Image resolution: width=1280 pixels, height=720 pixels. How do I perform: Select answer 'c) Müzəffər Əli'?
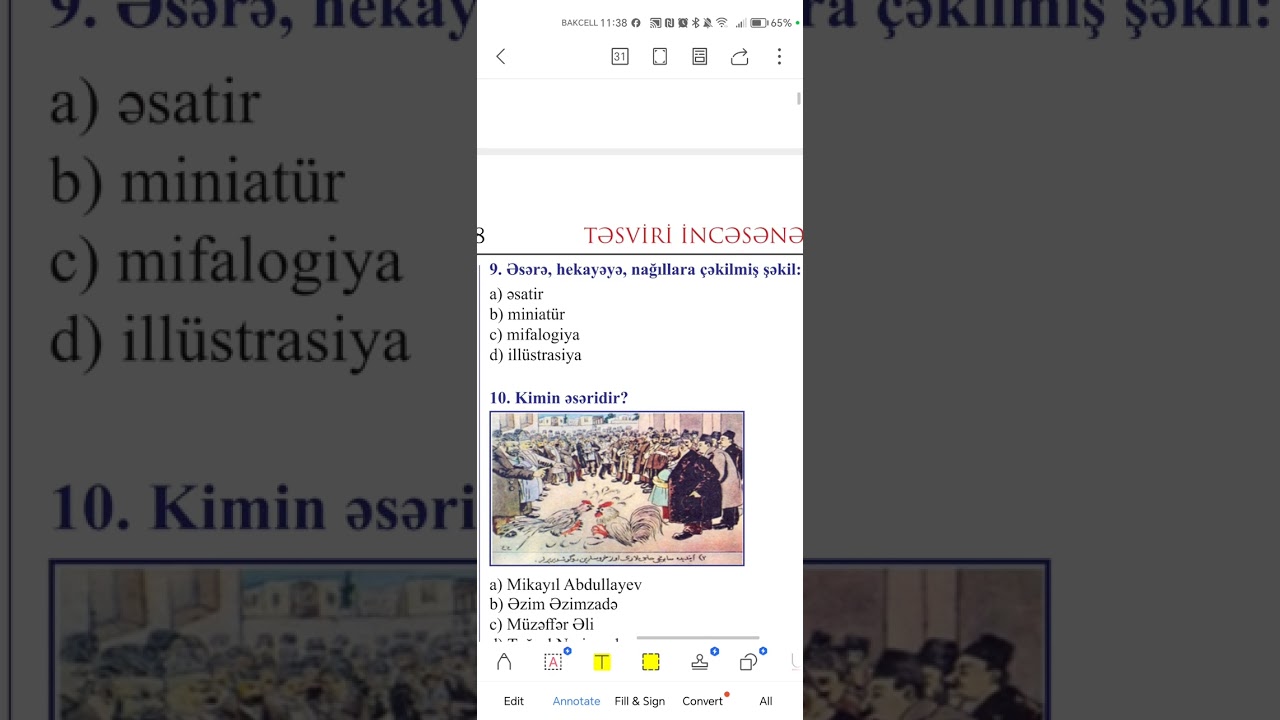542,625
